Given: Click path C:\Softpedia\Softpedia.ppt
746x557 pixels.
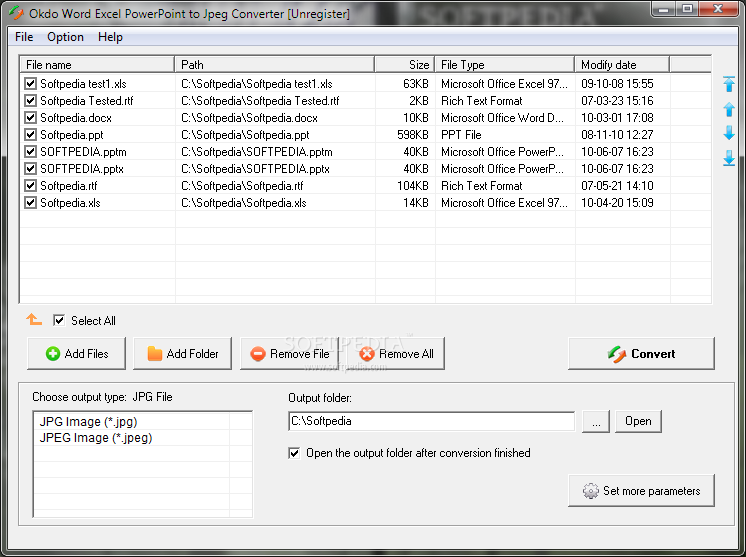Looking at the screenshot, I should pyautogui.click(x=245, y=135).
